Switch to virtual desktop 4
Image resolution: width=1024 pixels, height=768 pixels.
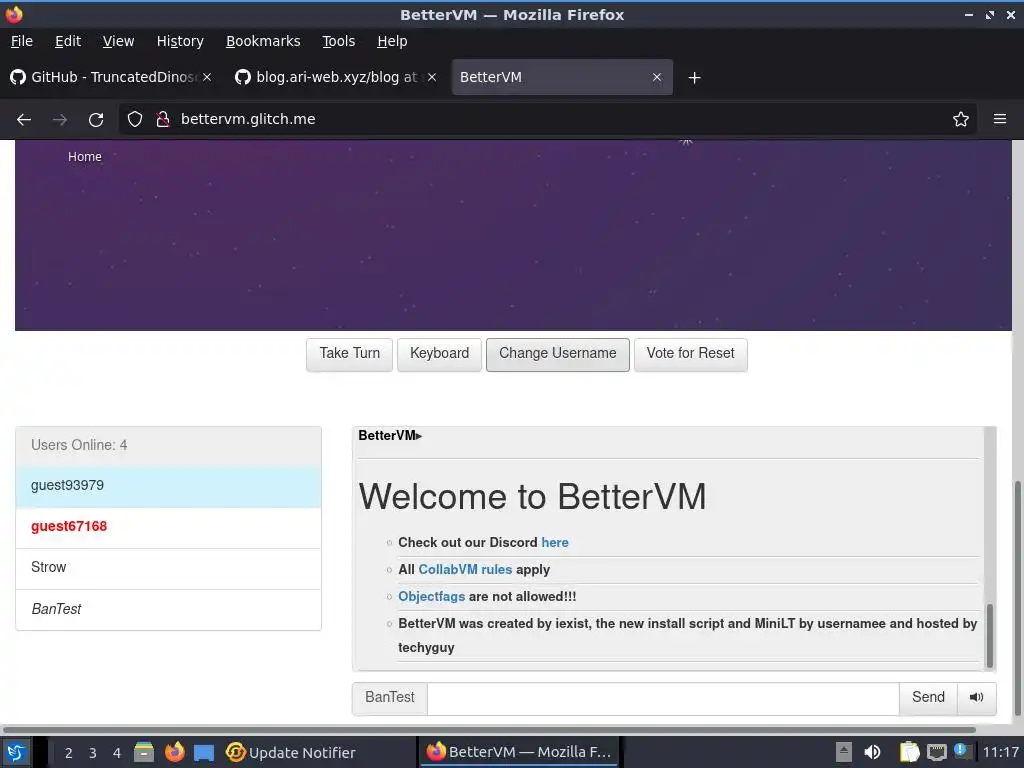click(x=117, y=753)
